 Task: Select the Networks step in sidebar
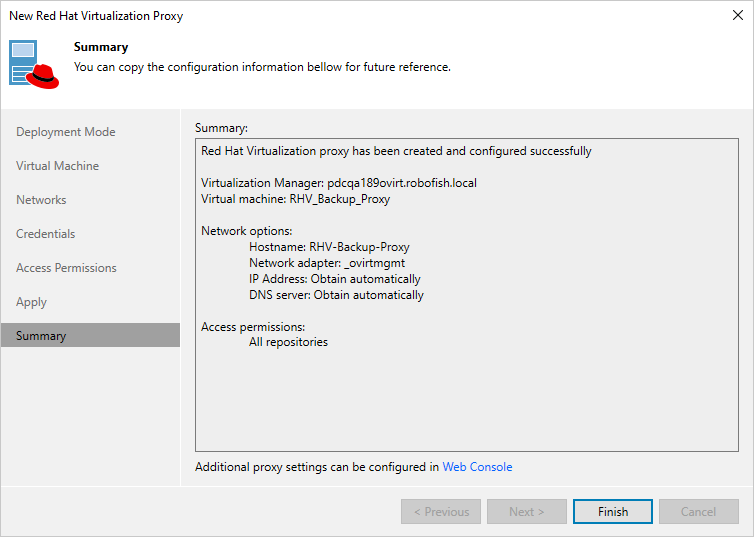(41, 200)
